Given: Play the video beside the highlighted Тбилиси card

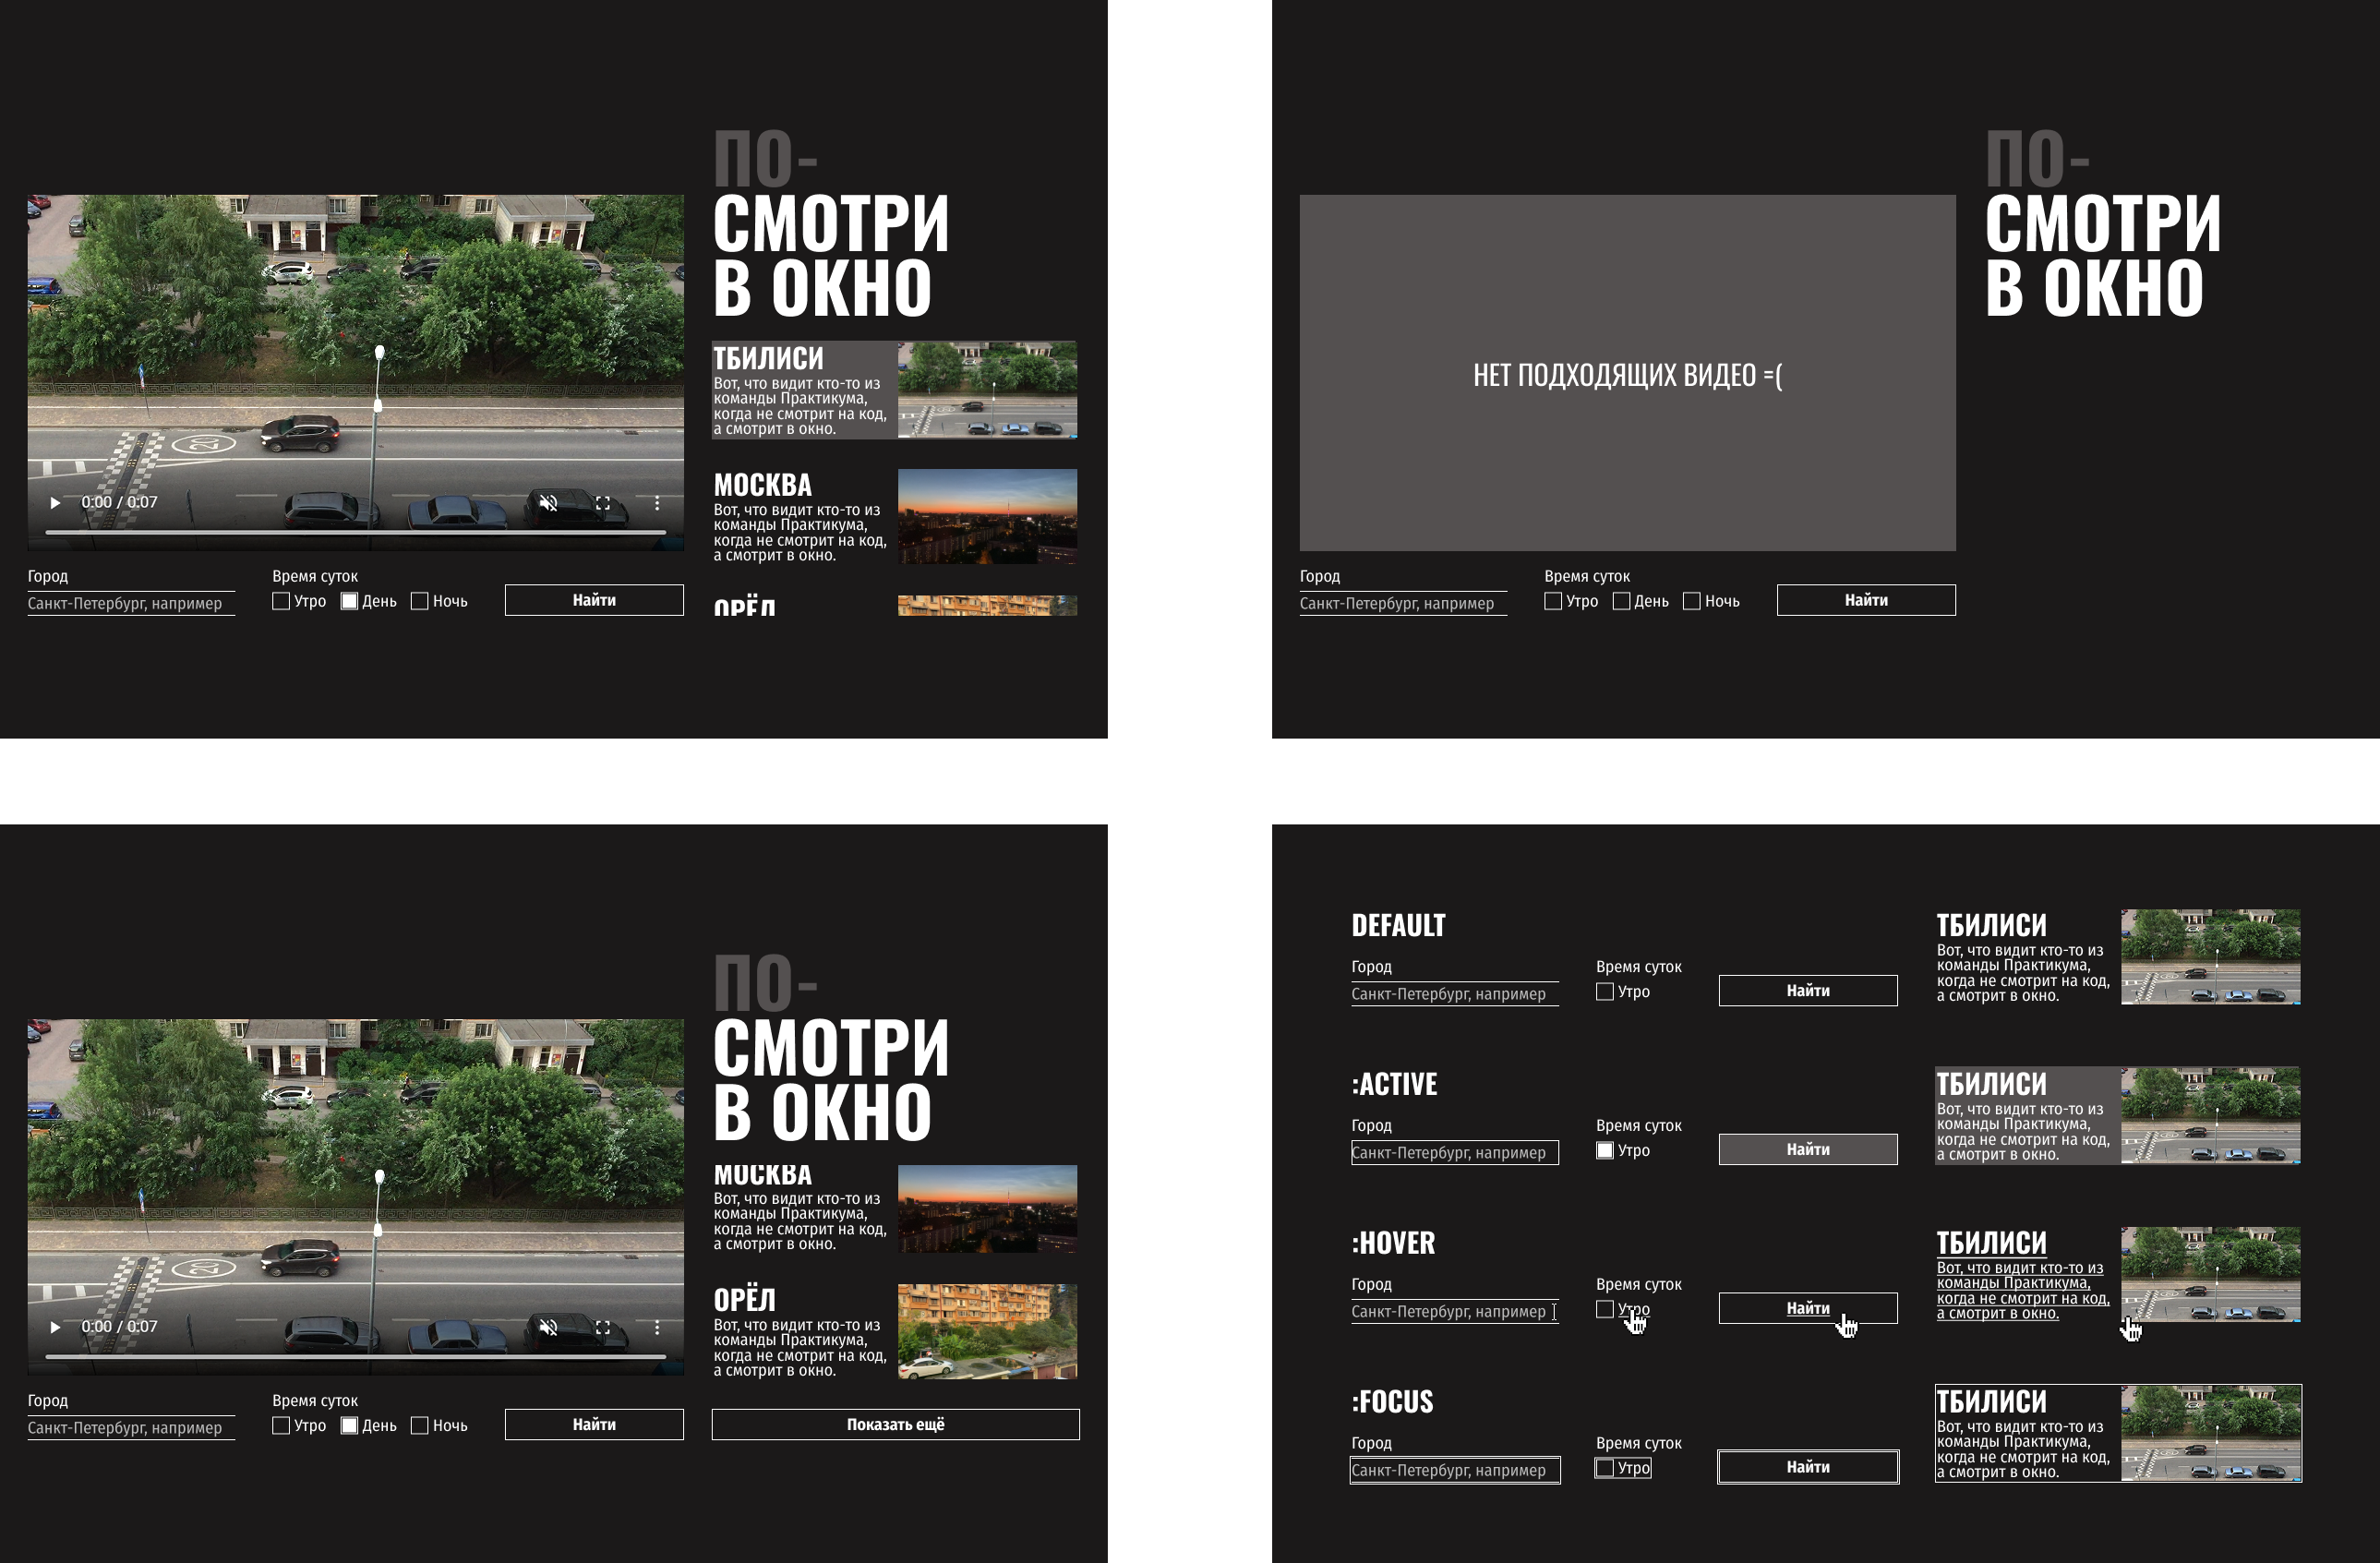Looking at the screenshot, I should (55, 503).
